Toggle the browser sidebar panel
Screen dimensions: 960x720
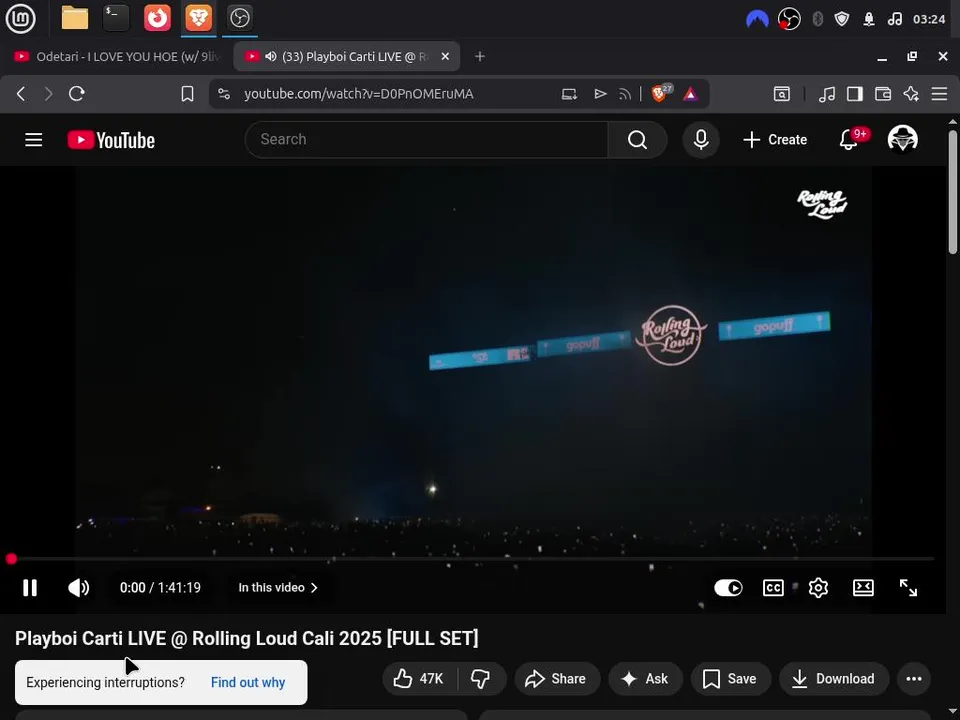tap(855, 94)
